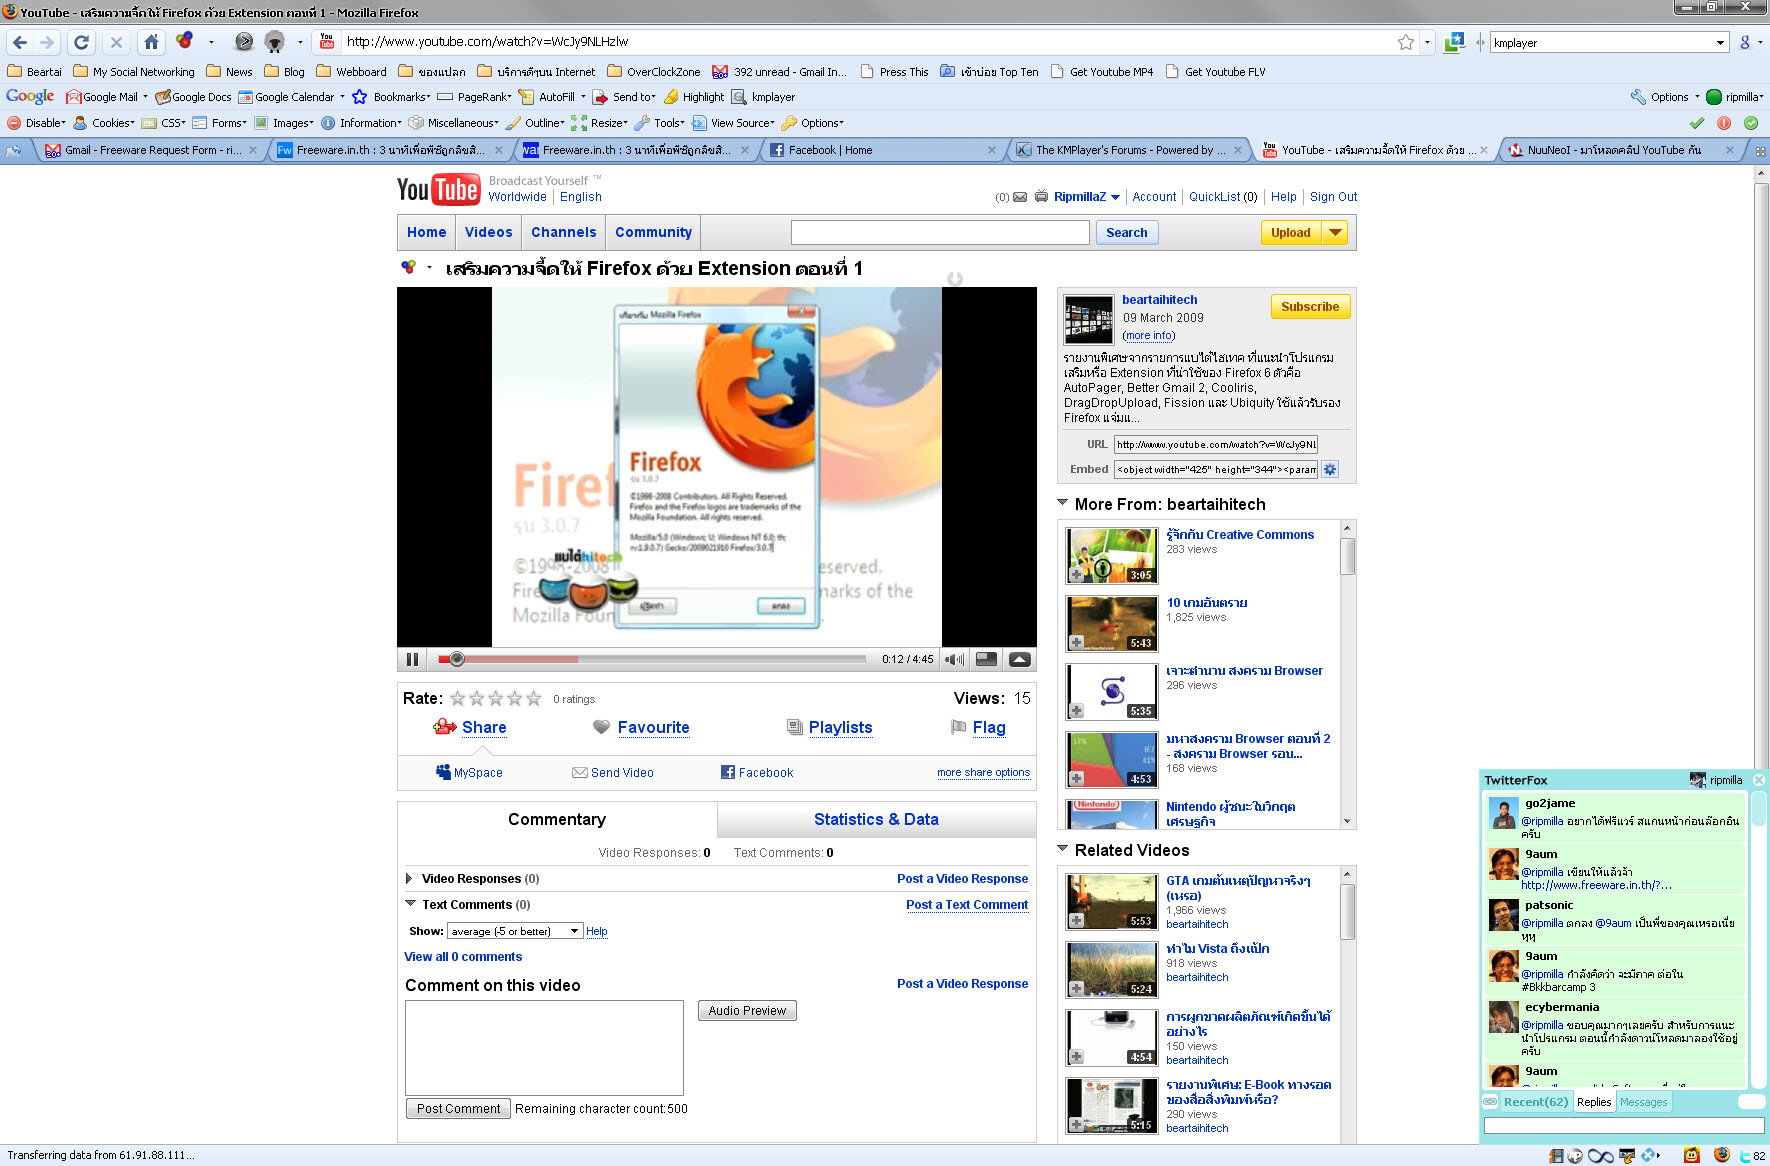Viewport: 1770px width, 1166px height.
Task: Click the comment text box
Action: click(544, 1048)
